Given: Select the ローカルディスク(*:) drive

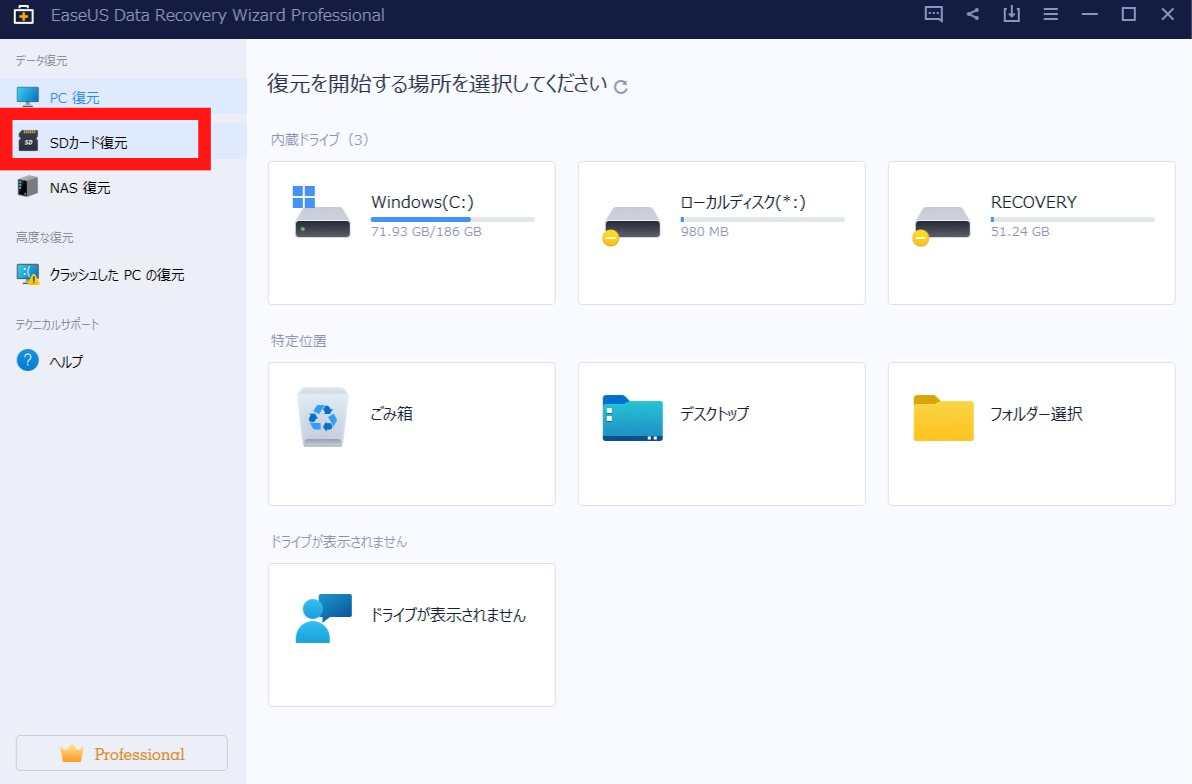Looking at the screenshot, I should 721,232.
